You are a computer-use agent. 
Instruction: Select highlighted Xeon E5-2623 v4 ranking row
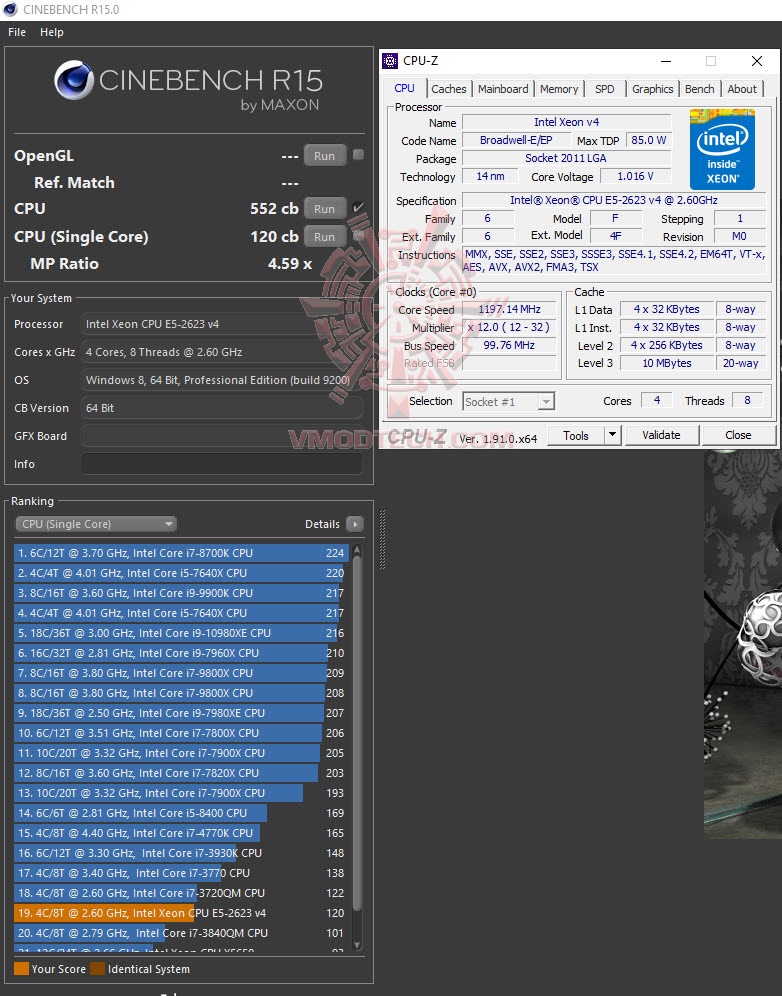pyautogui.click(x=182, y=913)
